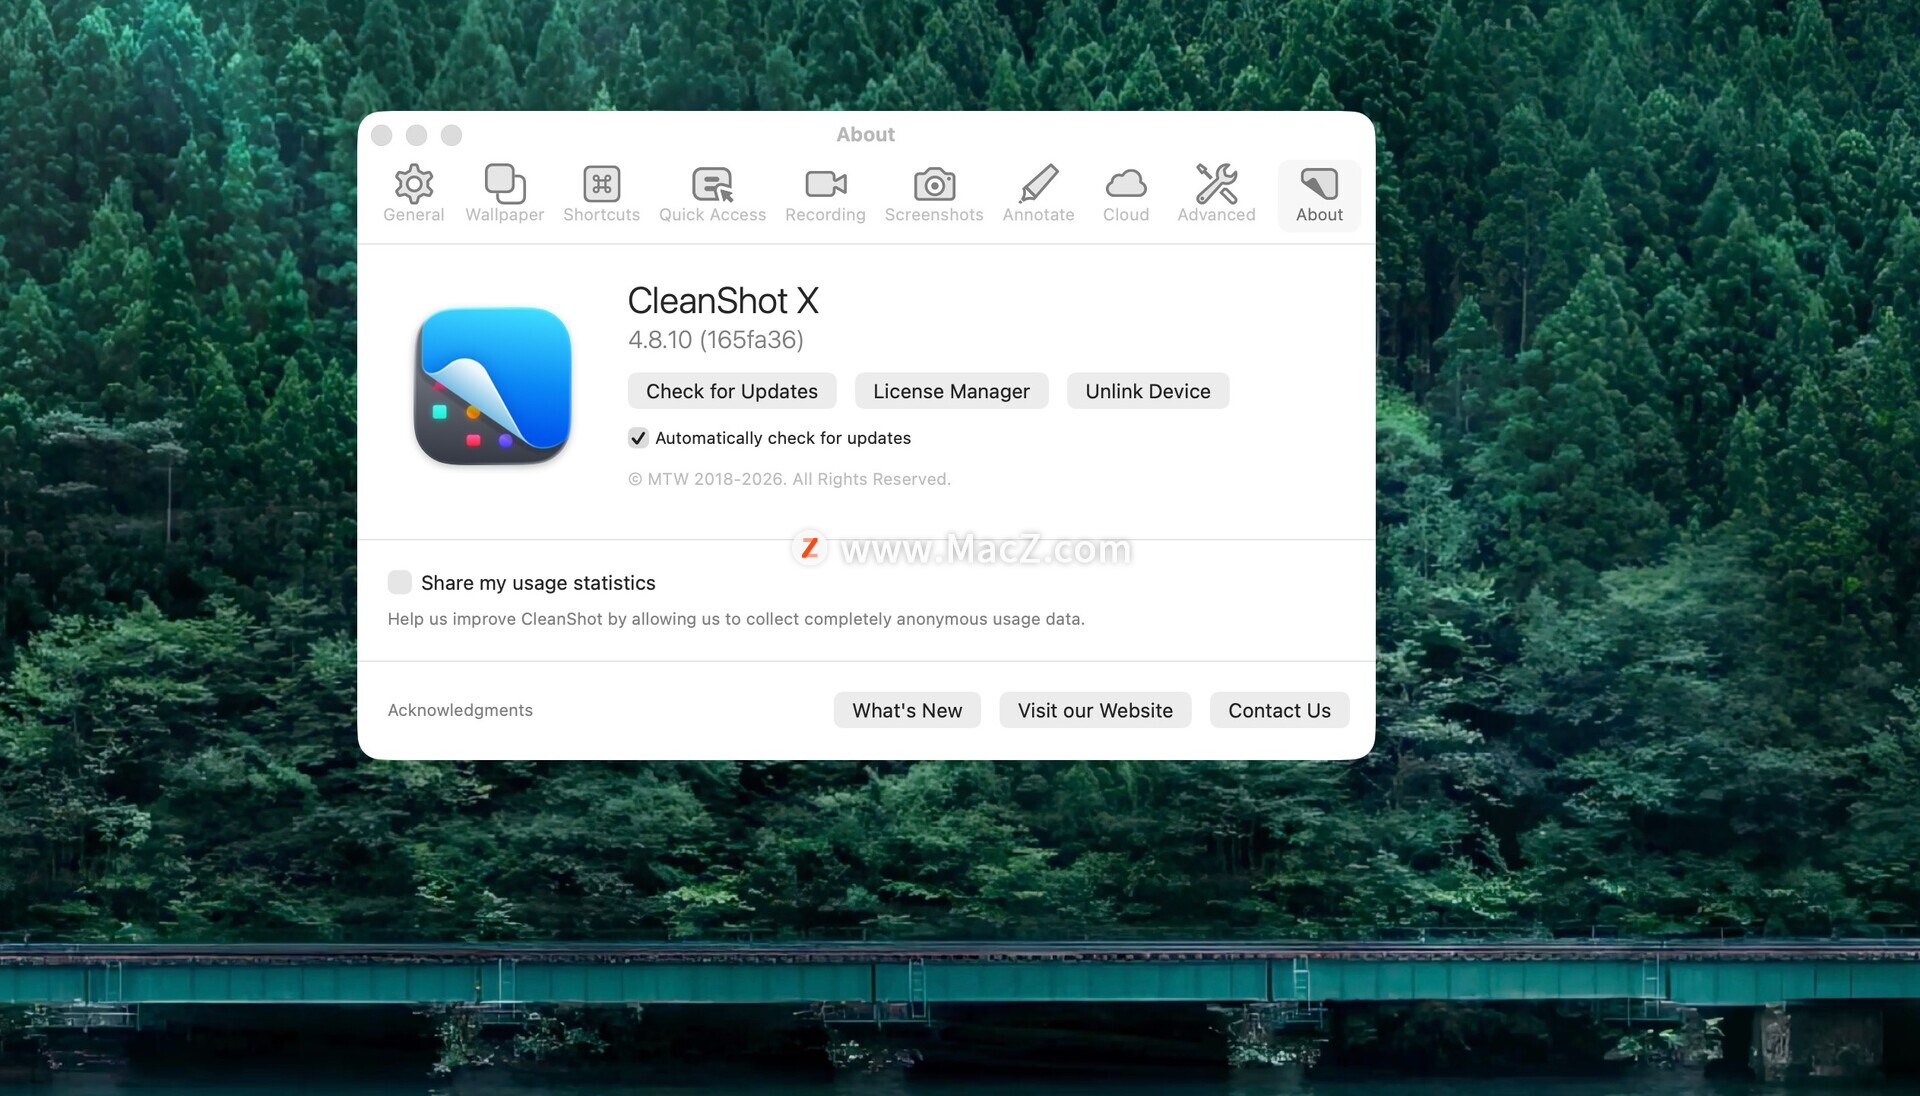Enable Share my usage statistics
This screenshot has width=1920, height=1096.
click(399, 582)
